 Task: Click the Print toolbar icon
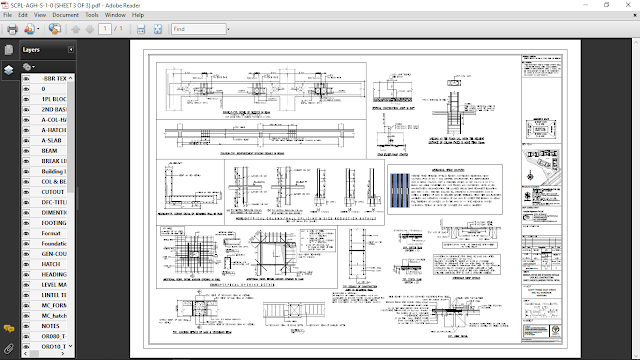(x=12, y=29)
